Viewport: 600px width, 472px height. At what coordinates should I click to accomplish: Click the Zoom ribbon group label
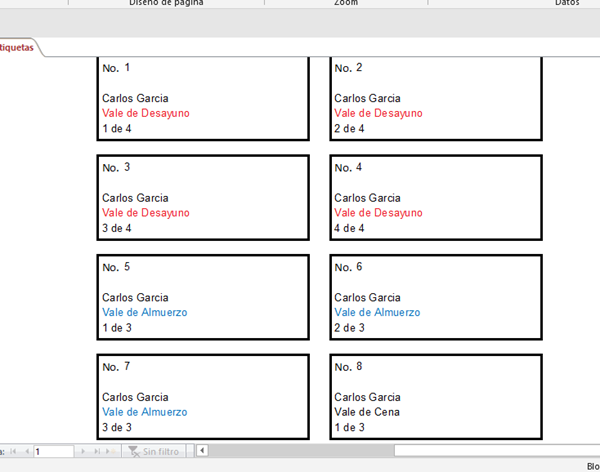[346, 3]
